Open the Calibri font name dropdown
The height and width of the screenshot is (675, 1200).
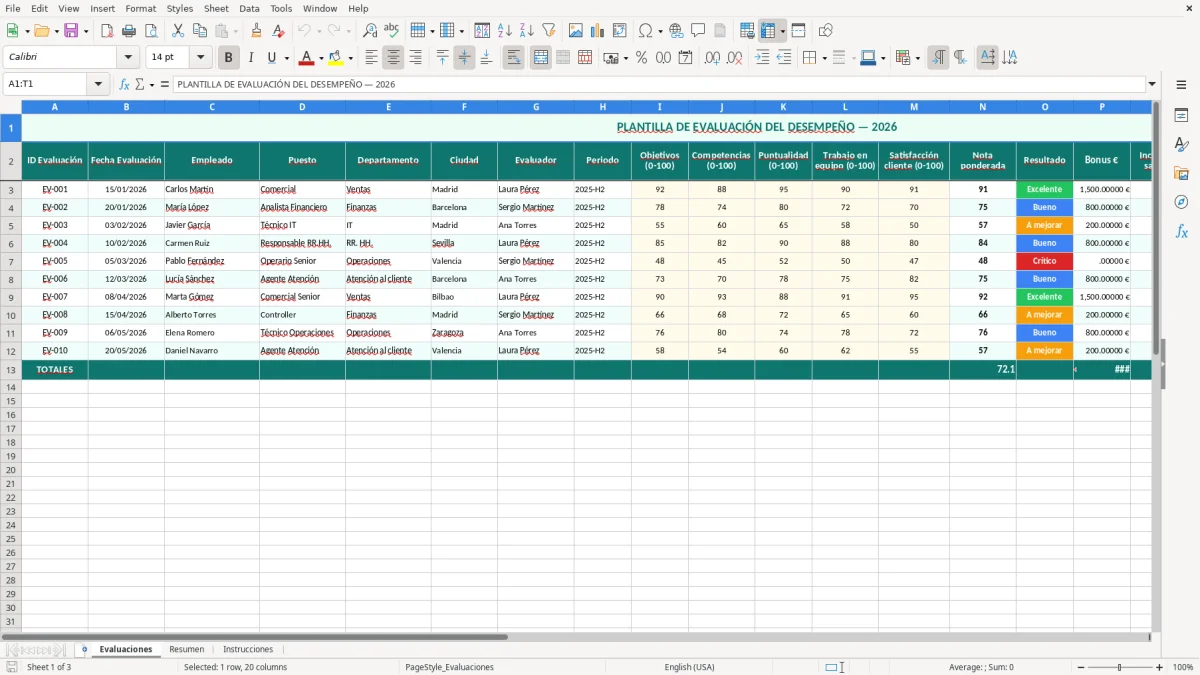[x=127, y=58]
